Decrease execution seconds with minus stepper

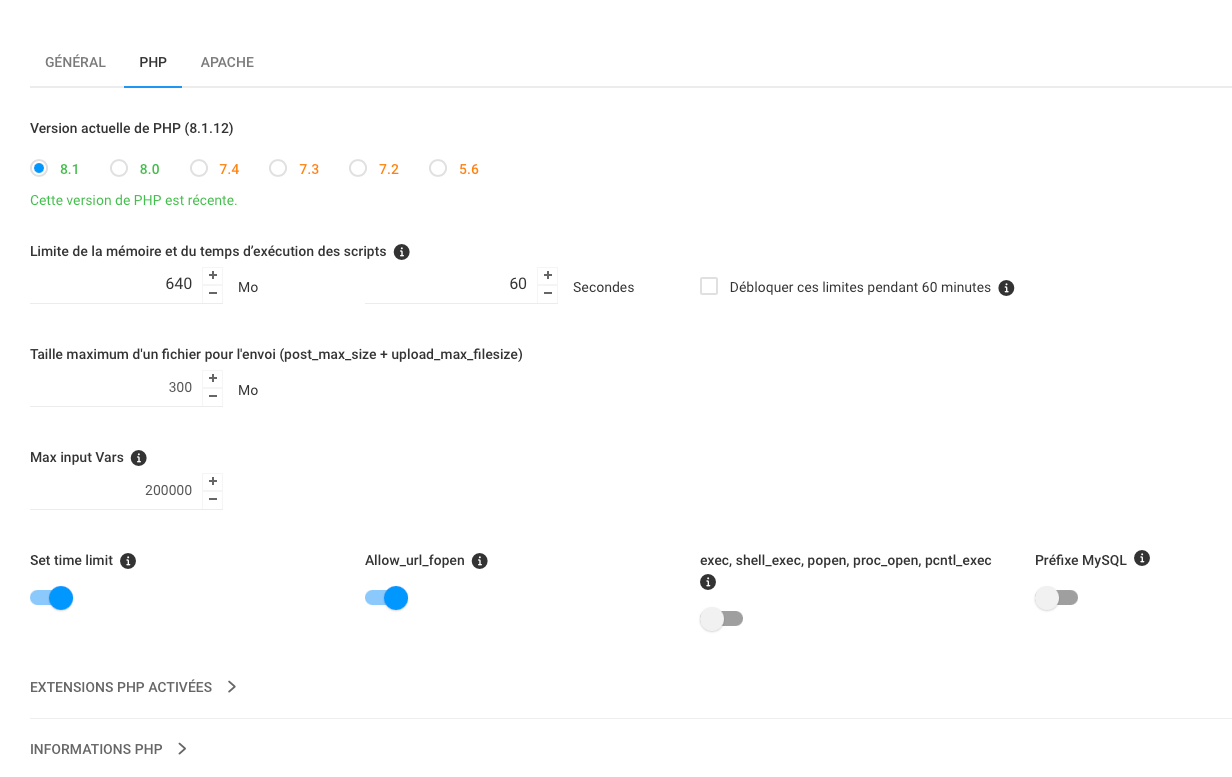tap(548, 294)
